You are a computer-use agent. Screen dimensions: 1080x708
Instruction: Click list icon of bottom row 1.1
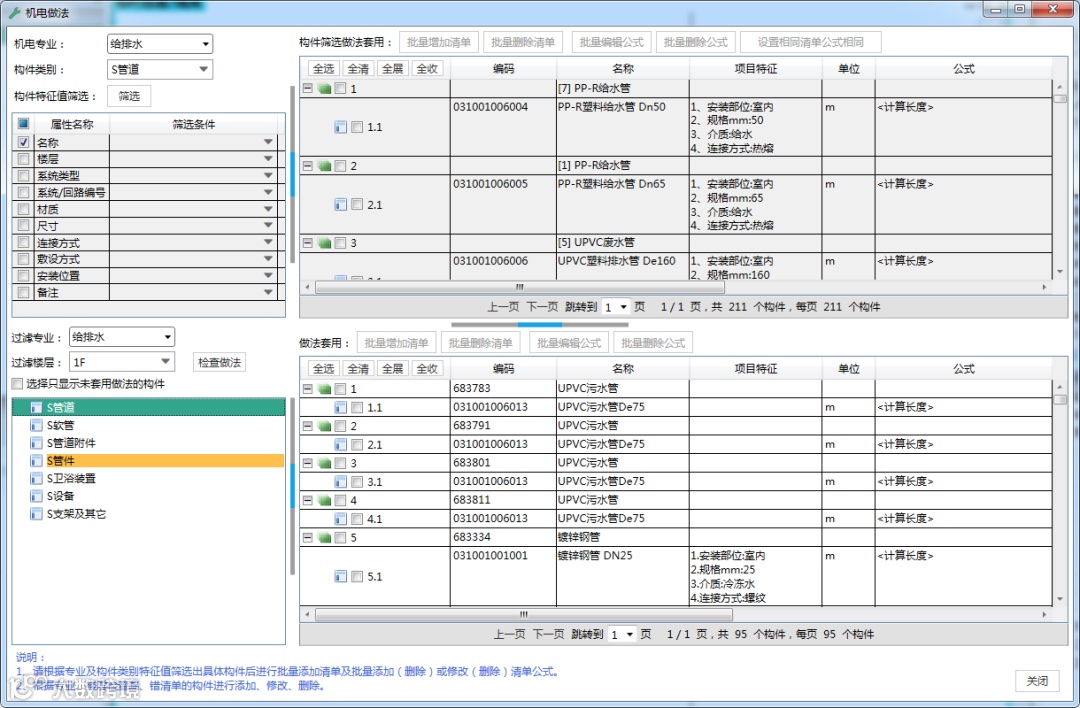[340, 408]
